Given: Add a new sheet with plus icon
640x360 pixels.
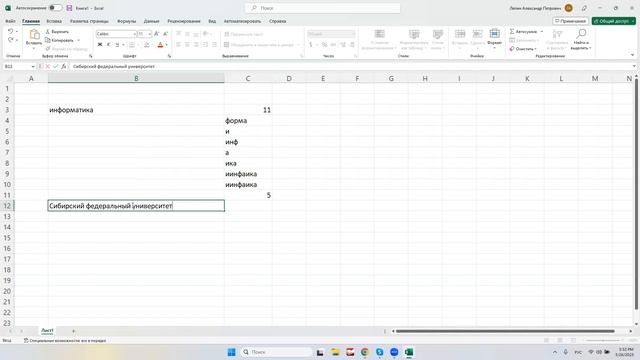Looking at the screenshot, I should coord(73,331).
